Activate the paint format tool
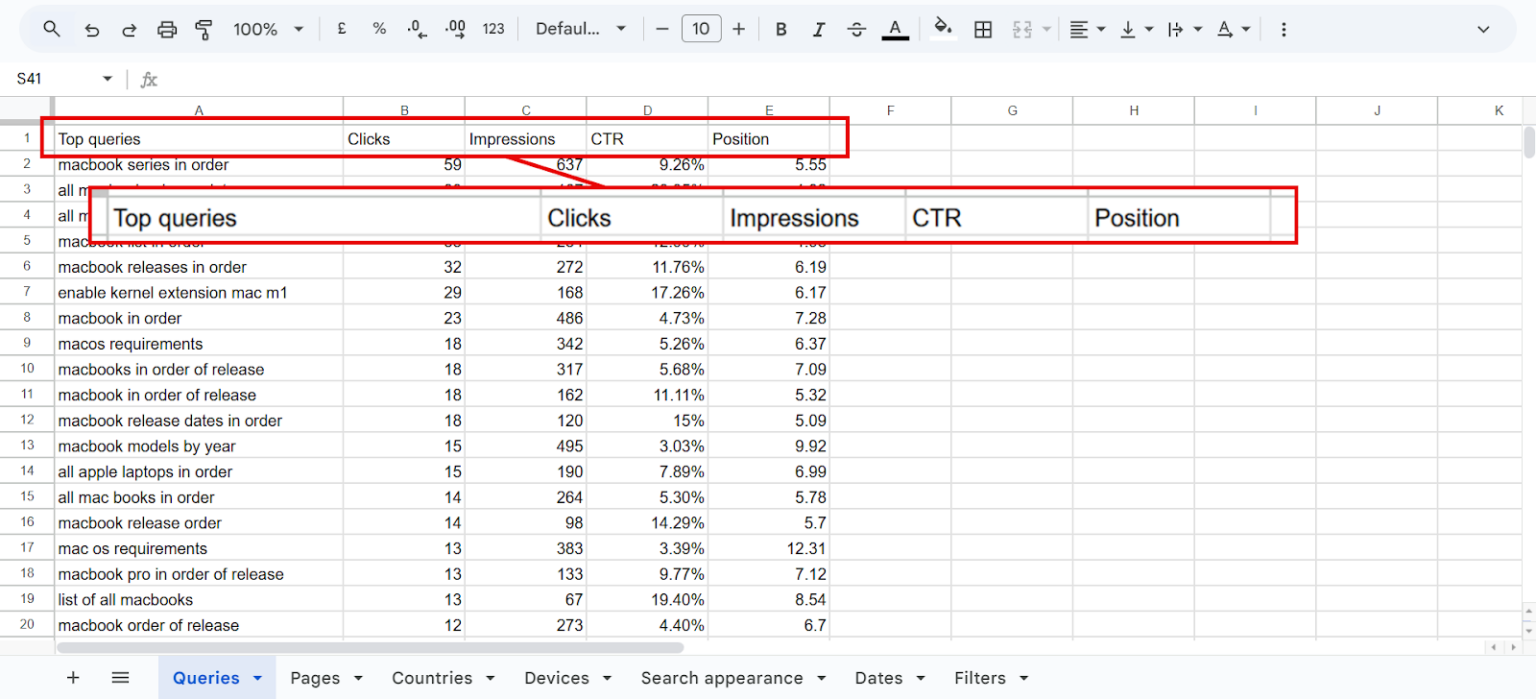The image size is (1536, 699). coord(204,30)
